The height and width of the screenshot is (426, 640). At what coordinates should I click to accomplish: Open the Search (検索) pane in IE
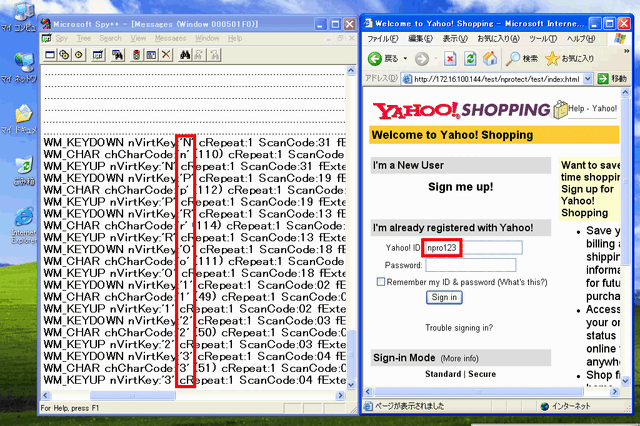click(x=522, y=59)
